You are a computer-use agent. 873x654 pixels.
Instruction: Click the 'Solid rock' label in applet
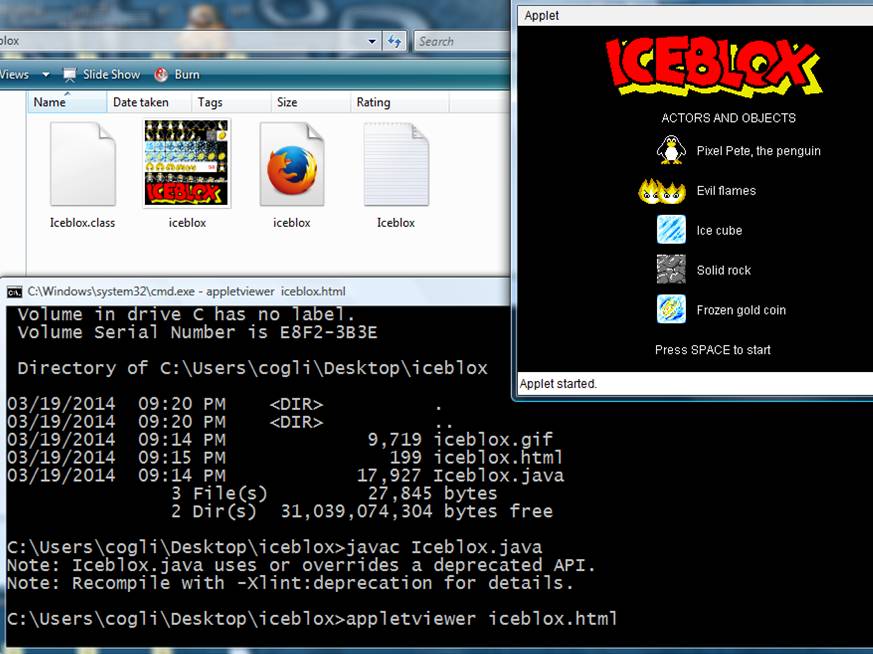[x=724, y=271]
